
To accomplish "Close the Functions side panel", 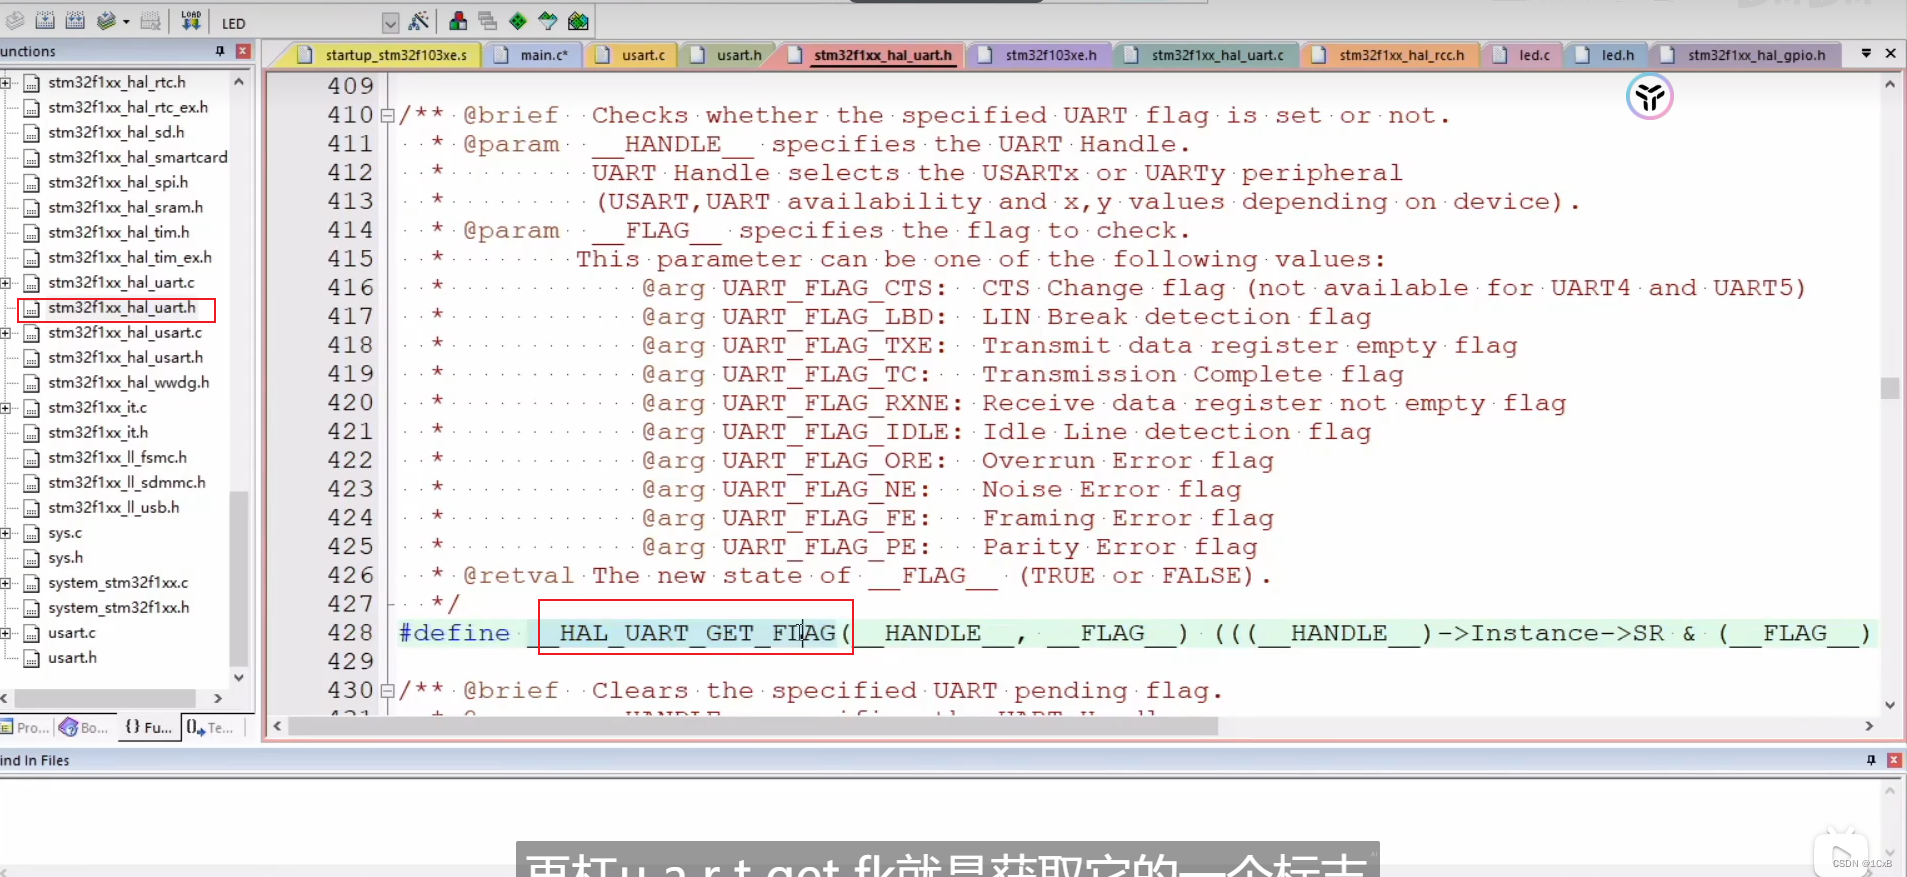I will 243,51.
